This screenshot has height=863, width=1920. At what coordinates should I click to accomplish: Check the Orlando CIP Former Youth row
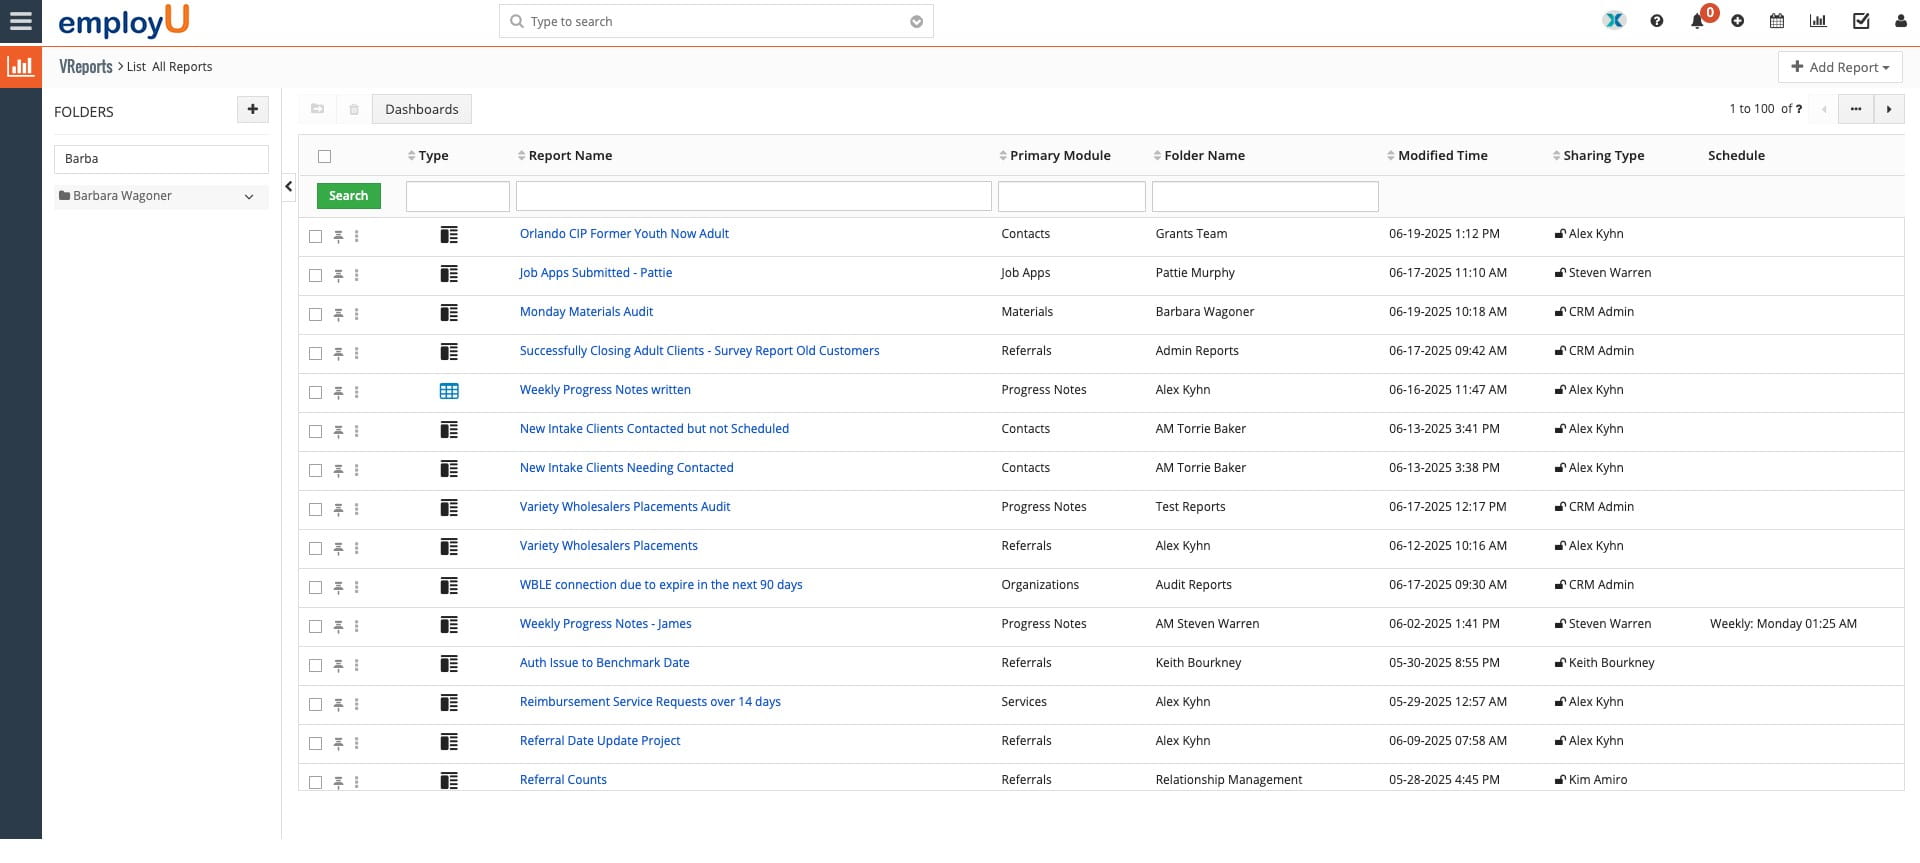click(x=316, y=236)
